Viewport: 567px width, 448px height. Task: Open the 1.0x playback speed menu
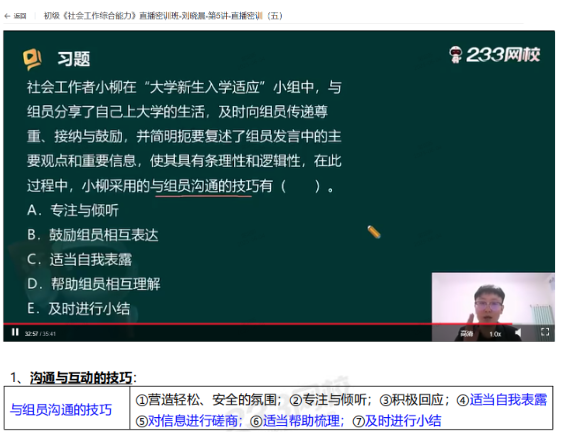tap(495, 334)
